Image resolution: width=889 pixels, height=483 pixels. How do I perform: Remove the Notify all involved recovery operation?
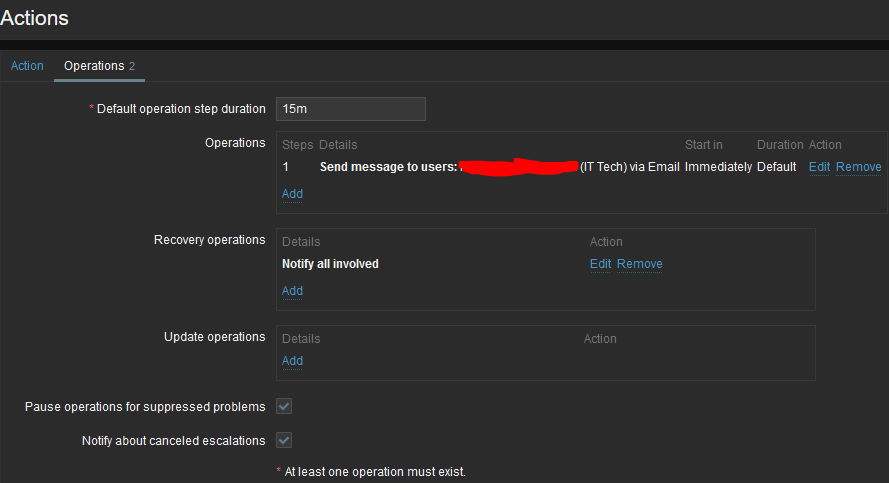pos(639,264)
